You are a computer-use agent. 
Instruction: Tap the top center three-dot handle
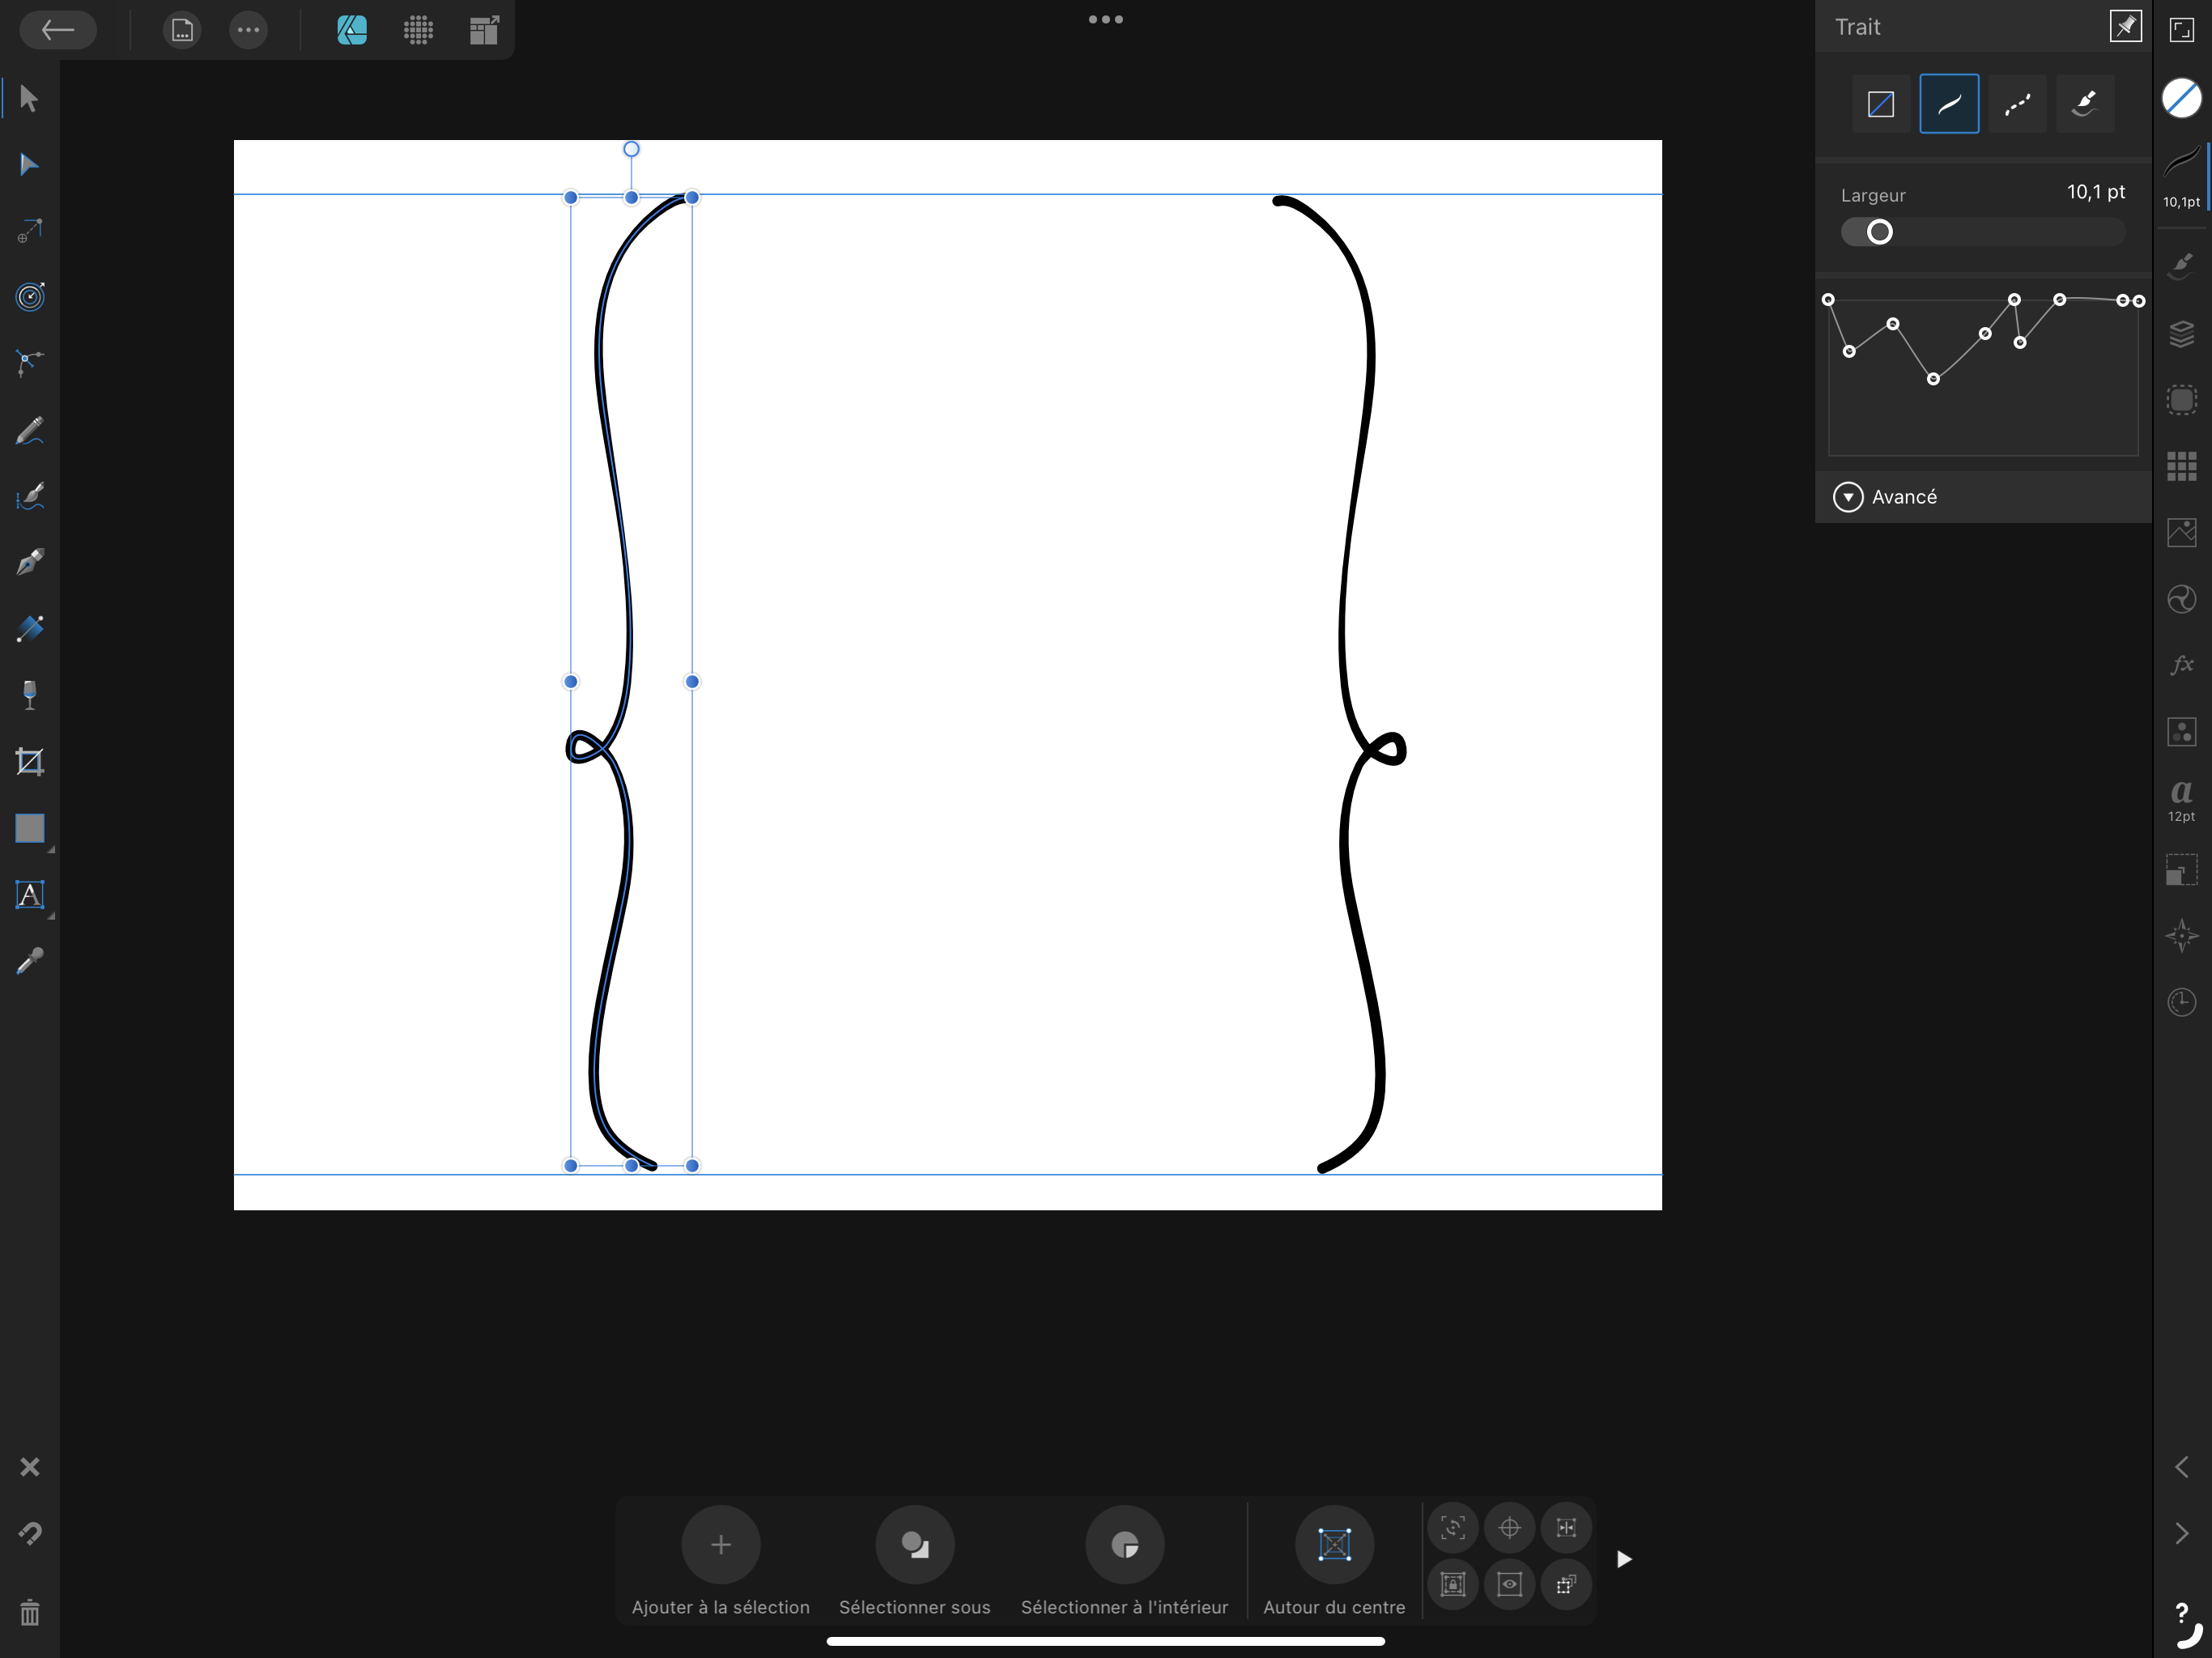tap(1106, 19)
